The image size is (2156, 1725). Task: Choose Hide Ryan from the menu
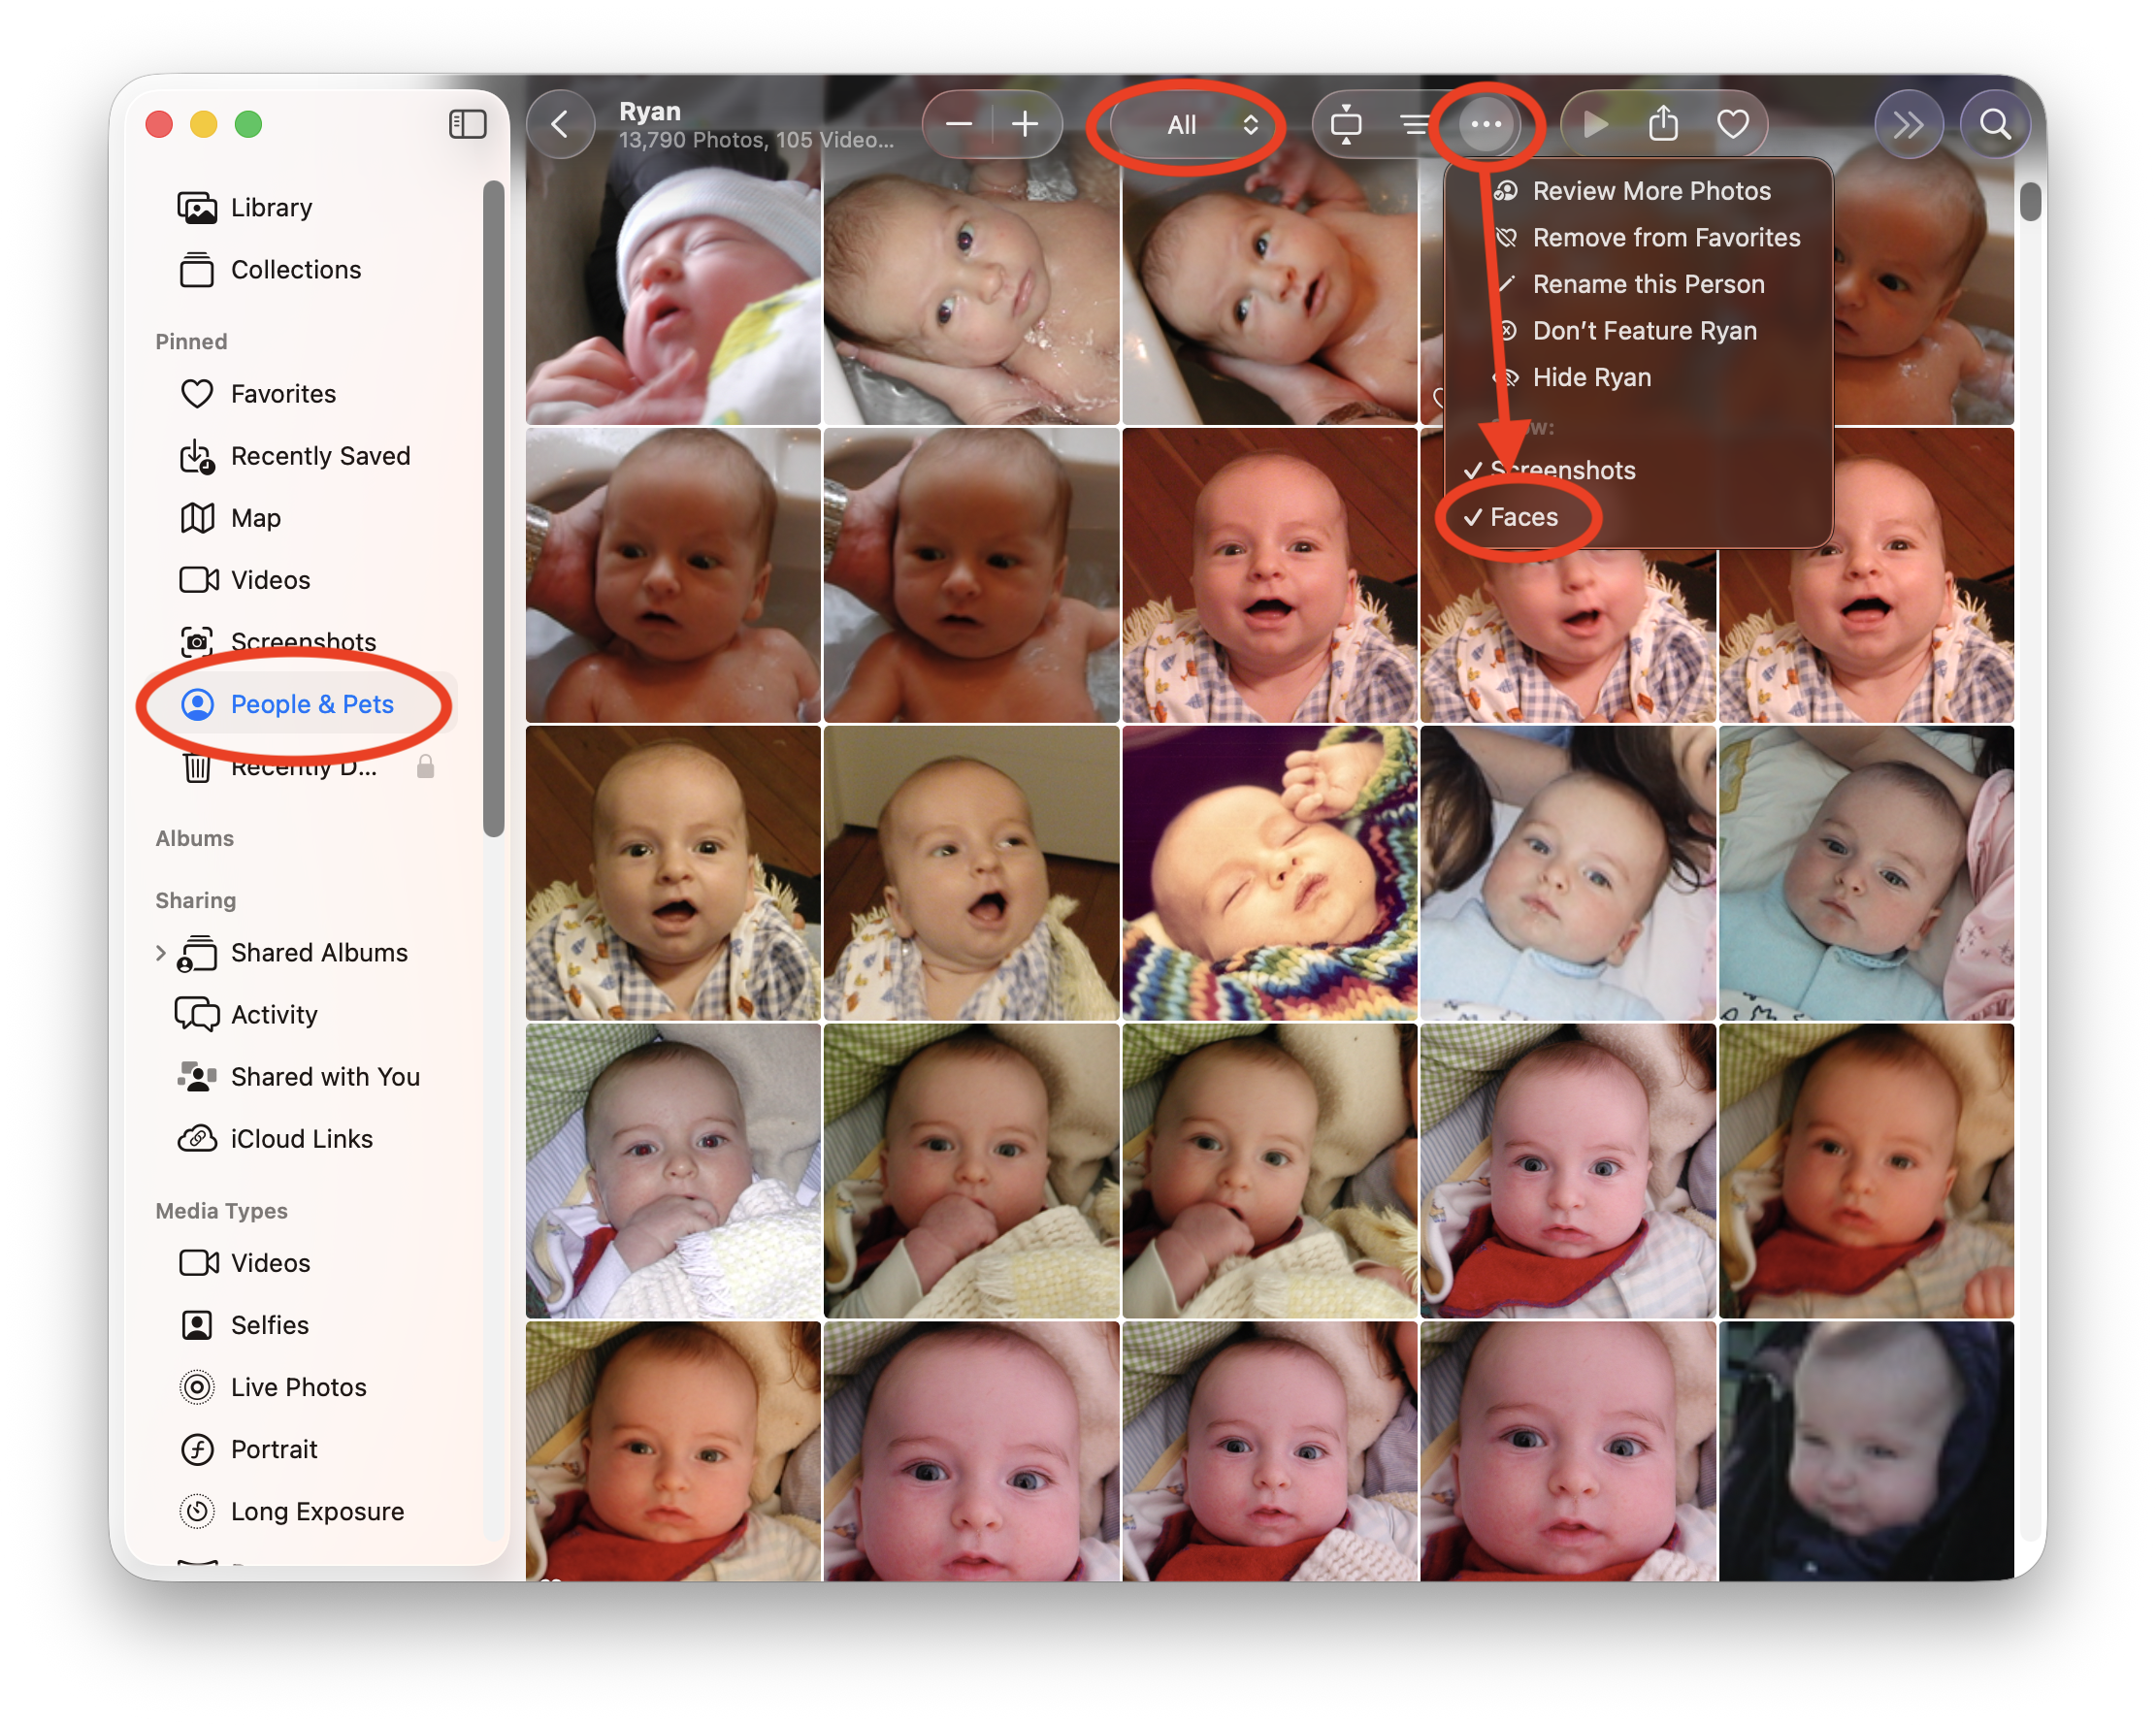pos(1592,377)
